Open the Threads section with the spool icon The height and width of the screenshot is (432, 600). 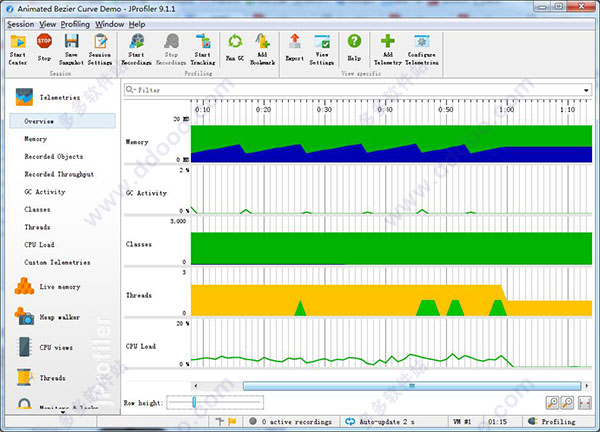(x=41, y=377)
